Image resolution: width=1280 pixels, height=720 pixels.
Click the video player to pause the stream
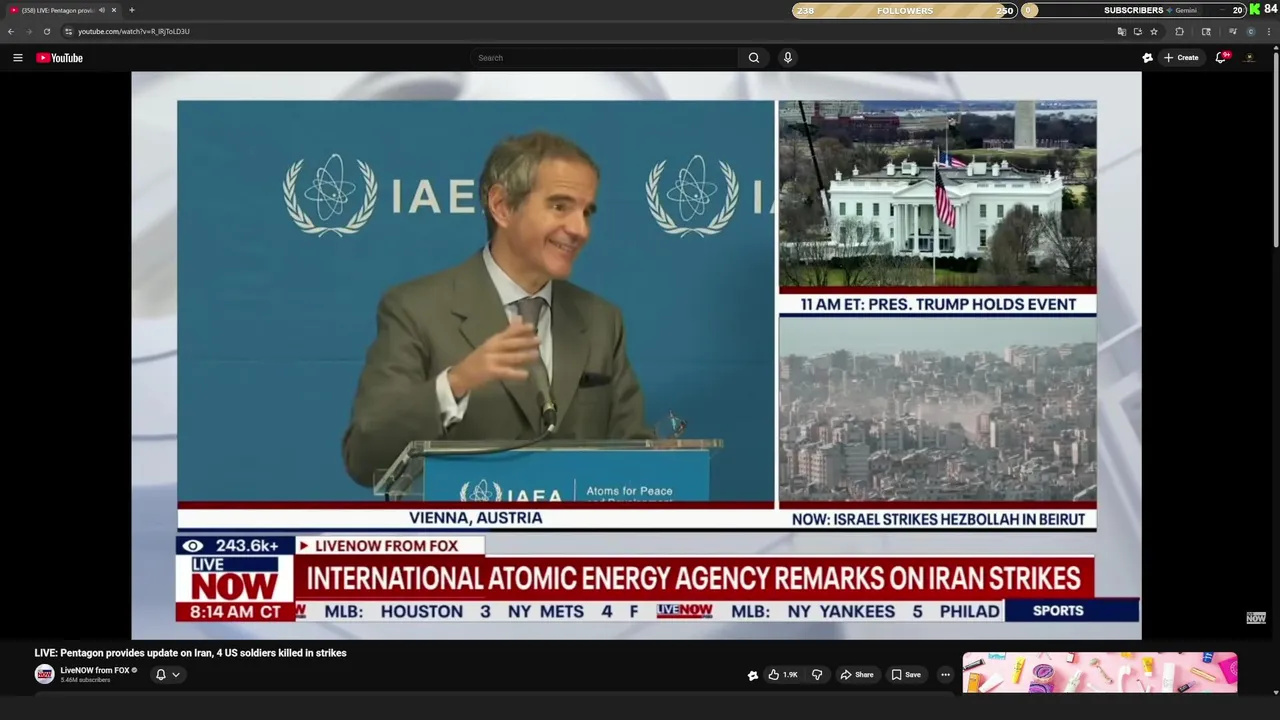tap(636, 355)
